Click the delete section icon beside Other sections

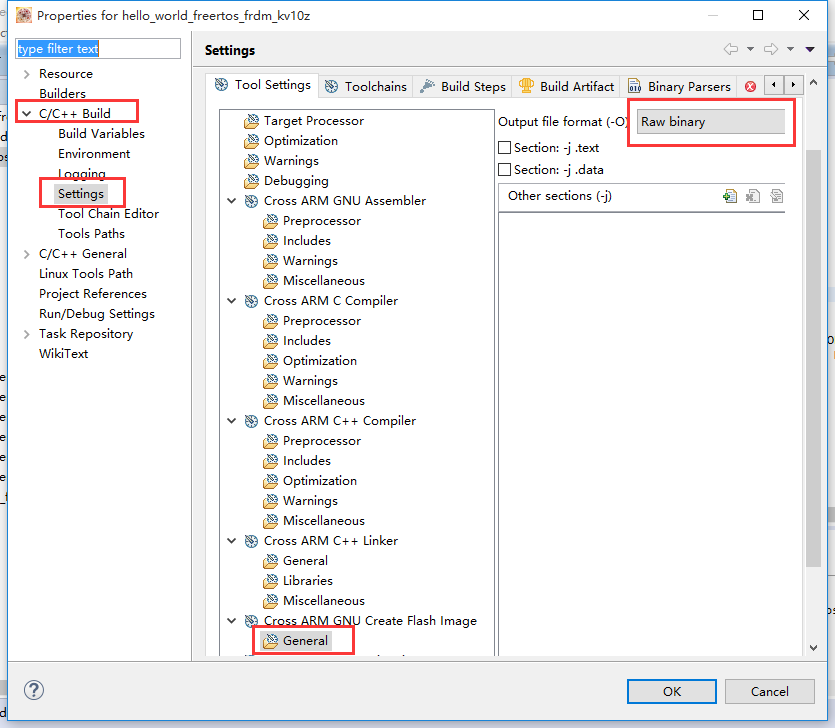[753, 196]
